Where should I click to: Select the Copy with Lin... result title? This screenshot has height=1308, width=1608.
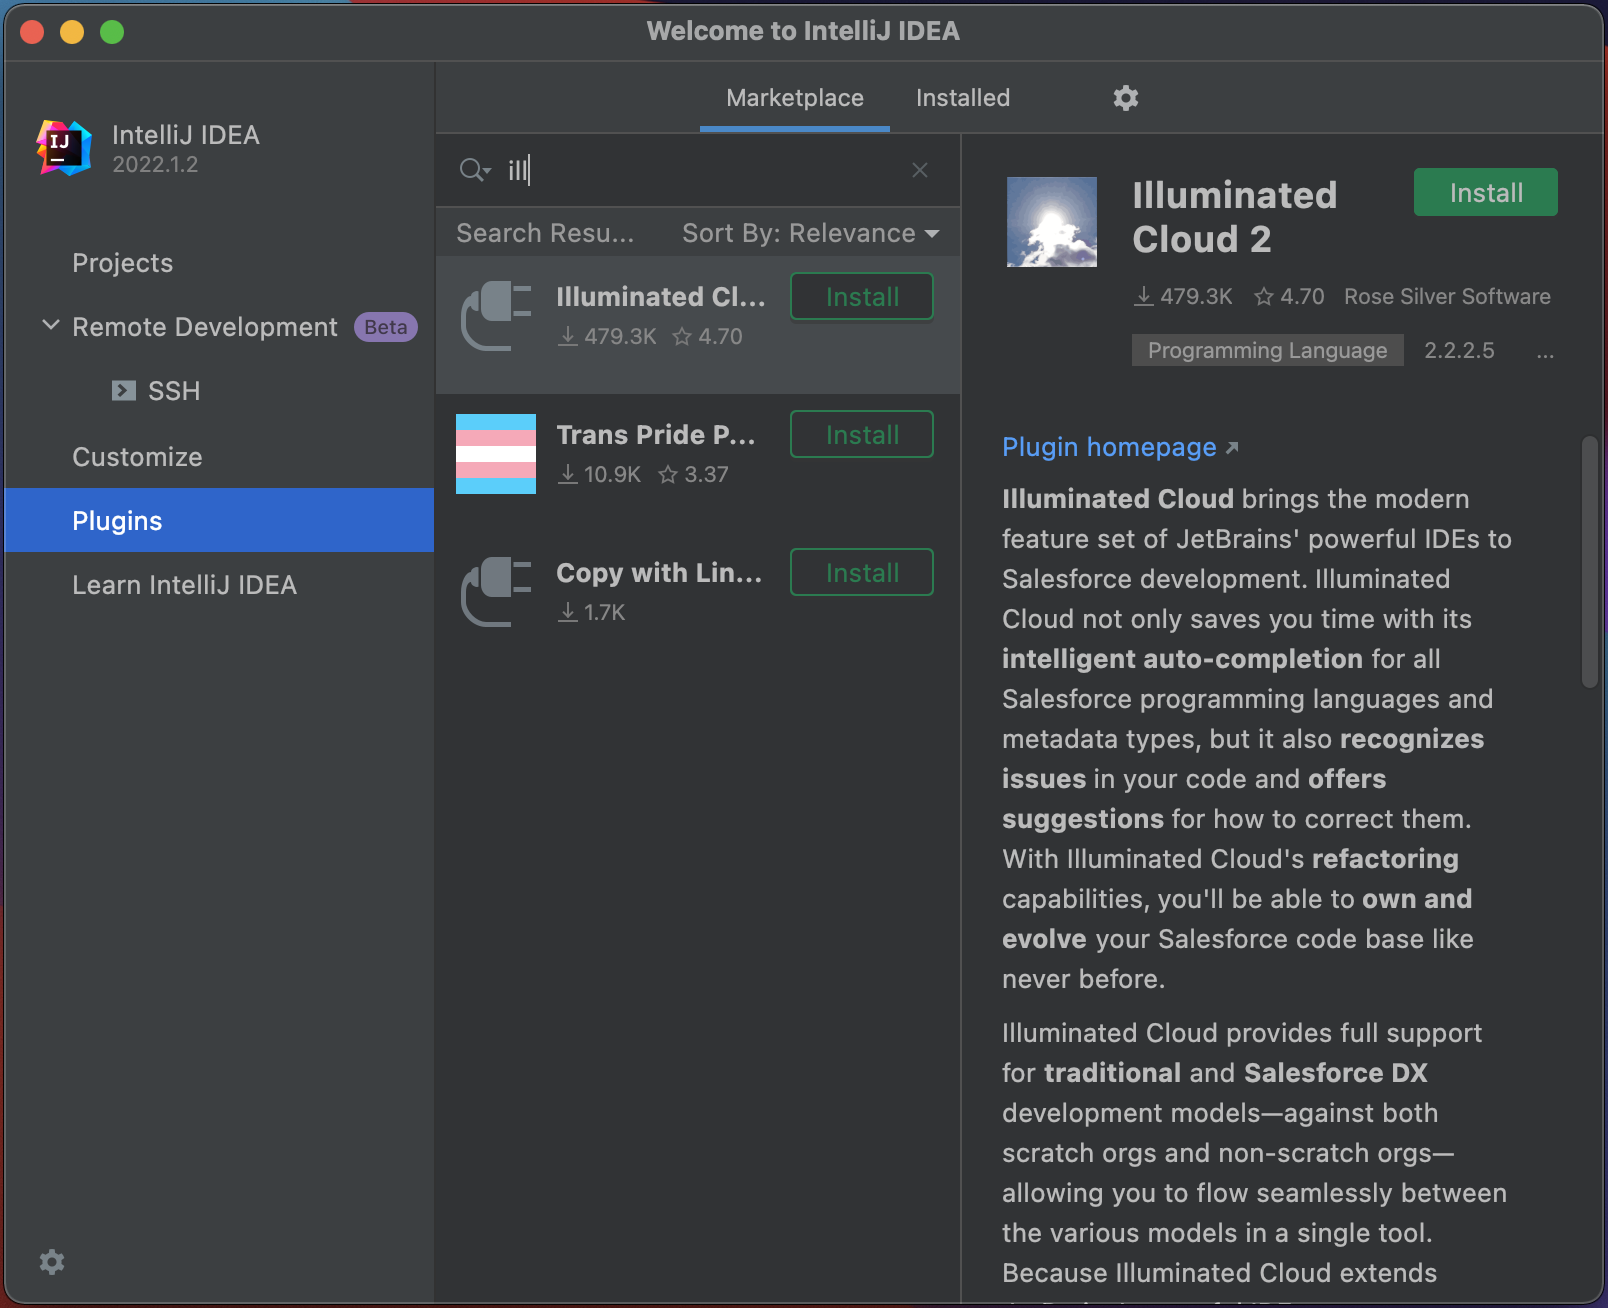tap(659, 573)
